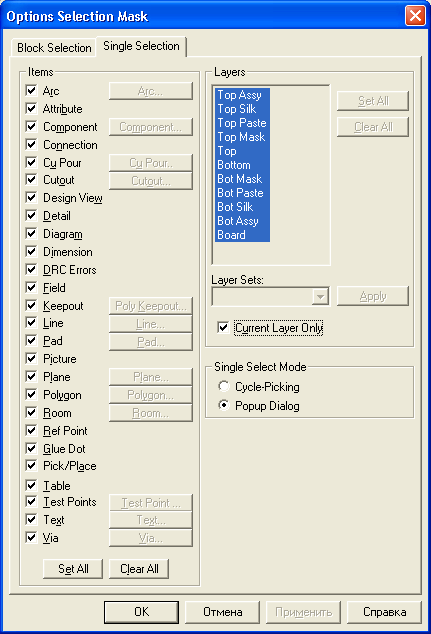
Task: Select Top Paste layer
Action: tap(242, 123)
